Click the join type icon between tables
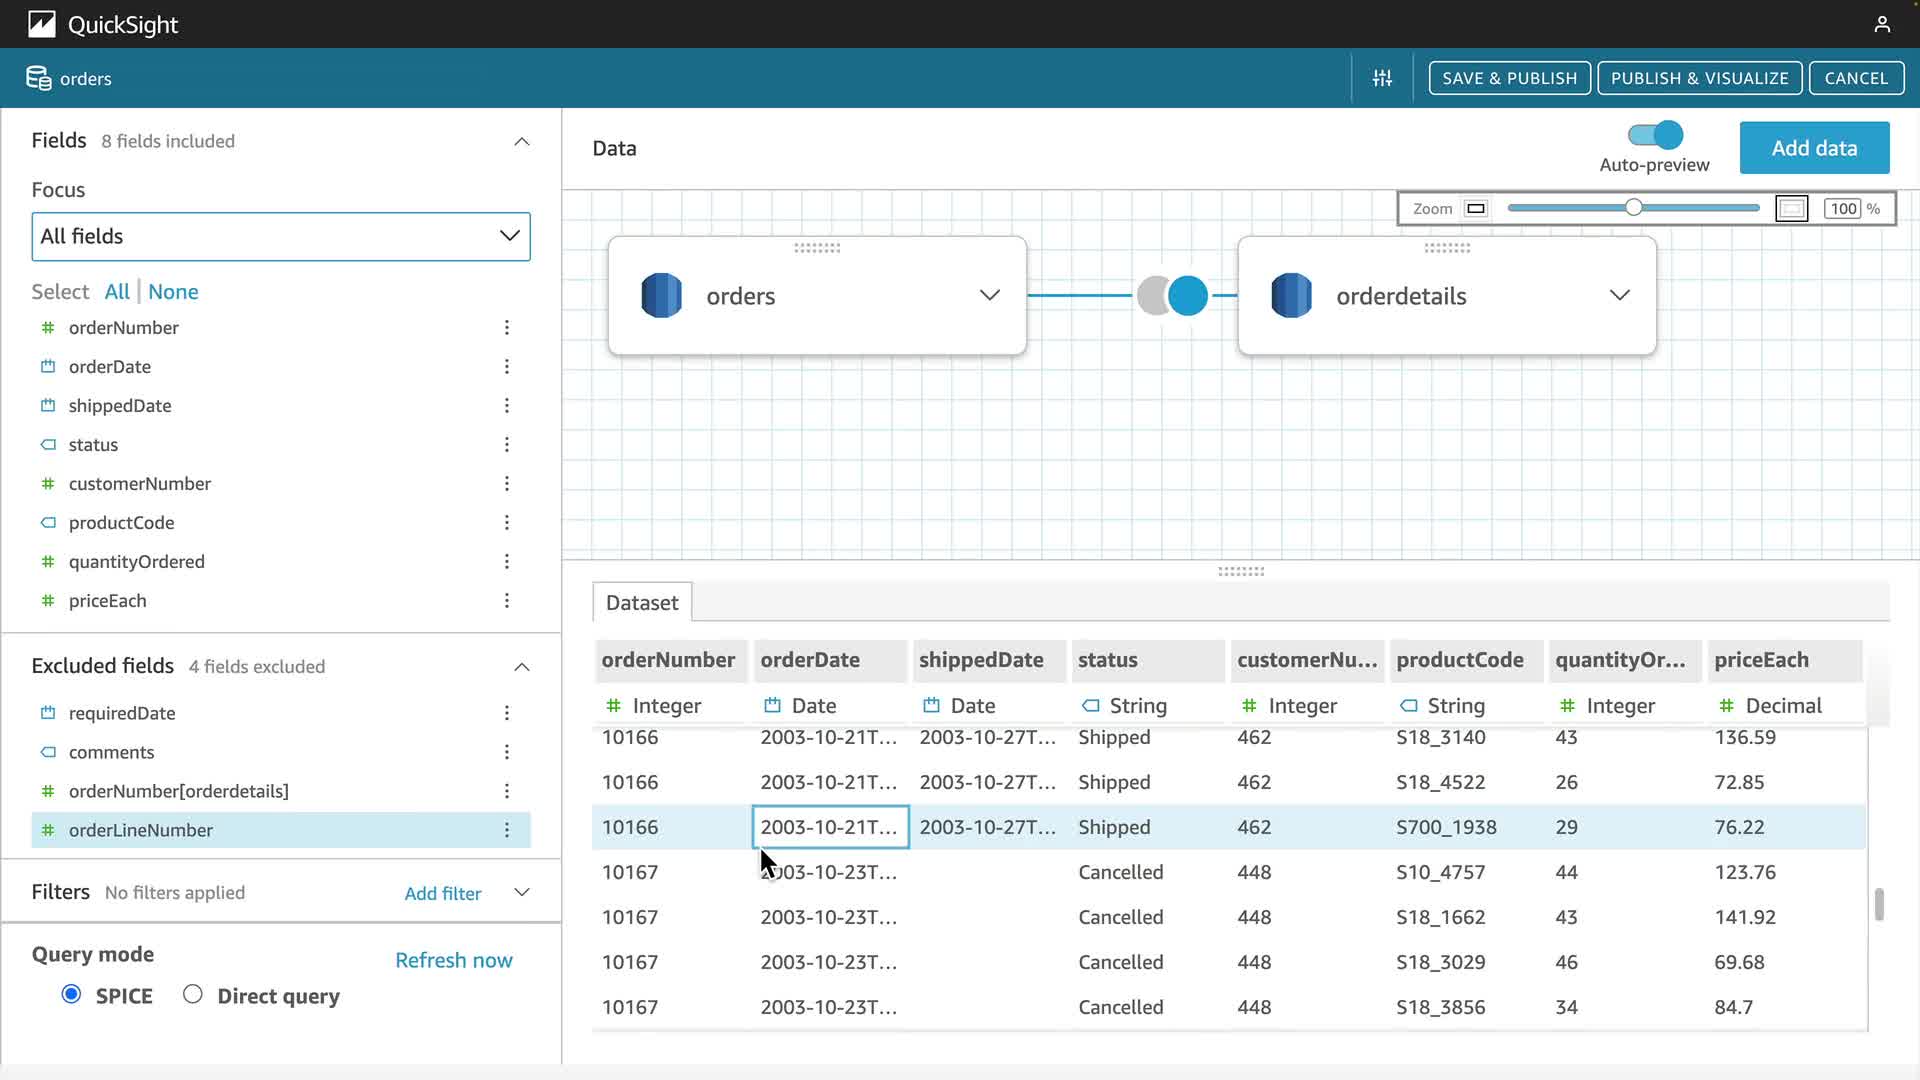Viewport: 1920px width, 1080px height. 1172,296
